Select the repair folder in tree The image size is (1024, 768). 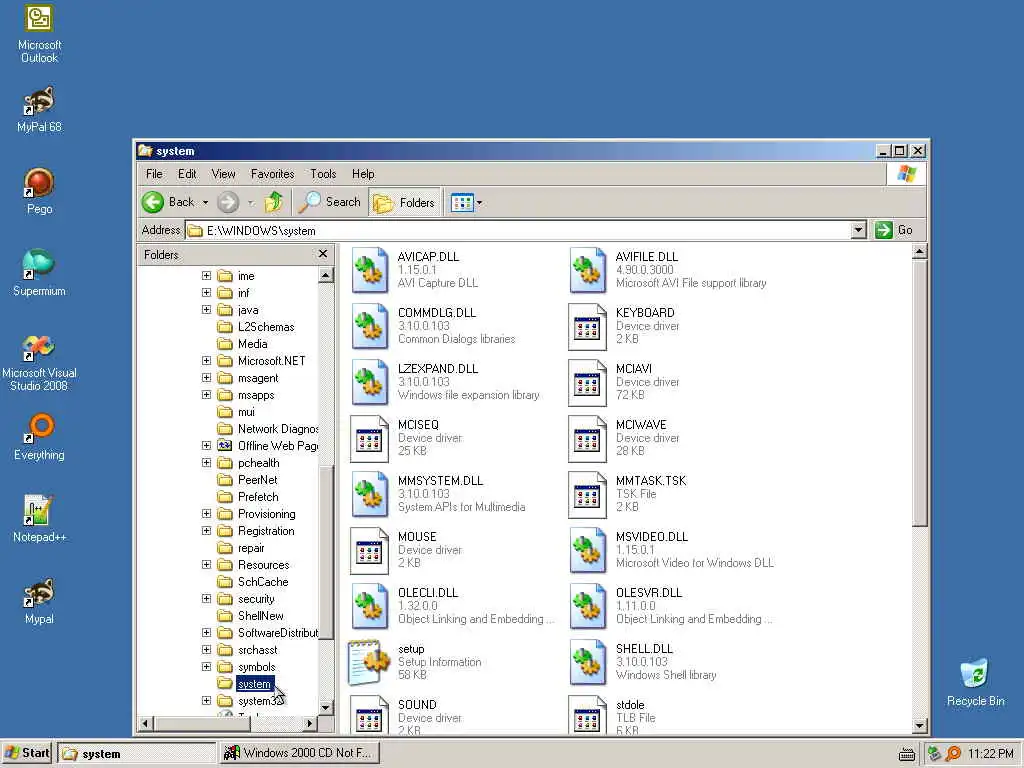[x=251, y=547]
